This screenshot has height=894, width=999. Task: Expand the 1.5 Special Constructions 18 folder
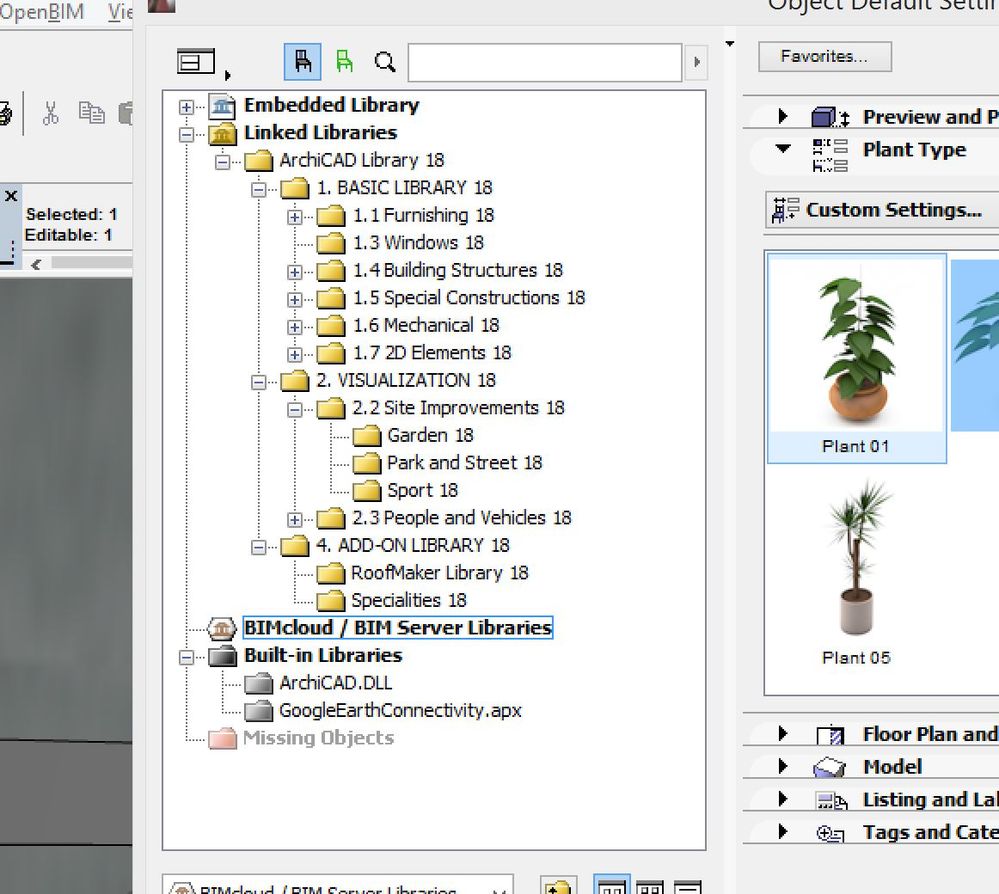point(294,299)
